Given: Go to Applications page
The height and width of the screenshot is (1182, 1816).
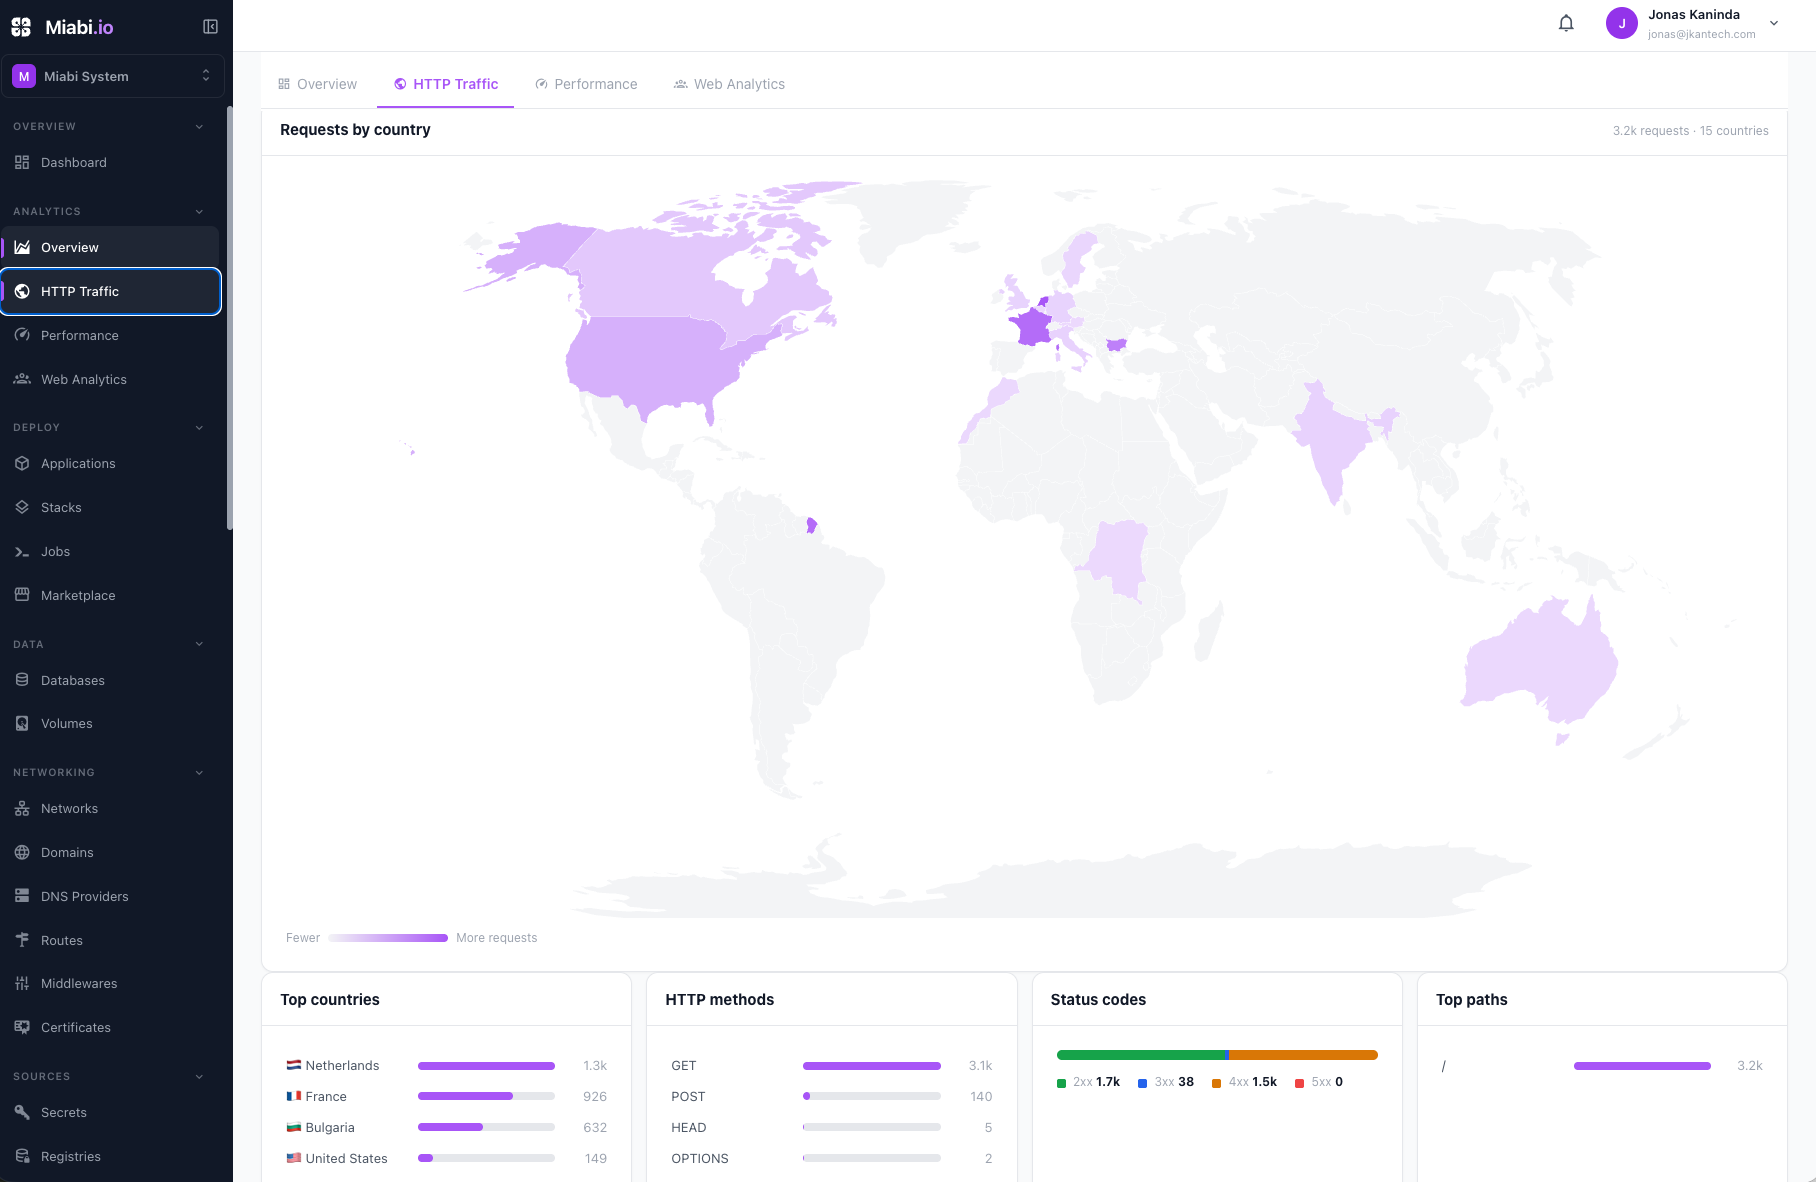Looking at the screenshot, I should tap(110, 463).
